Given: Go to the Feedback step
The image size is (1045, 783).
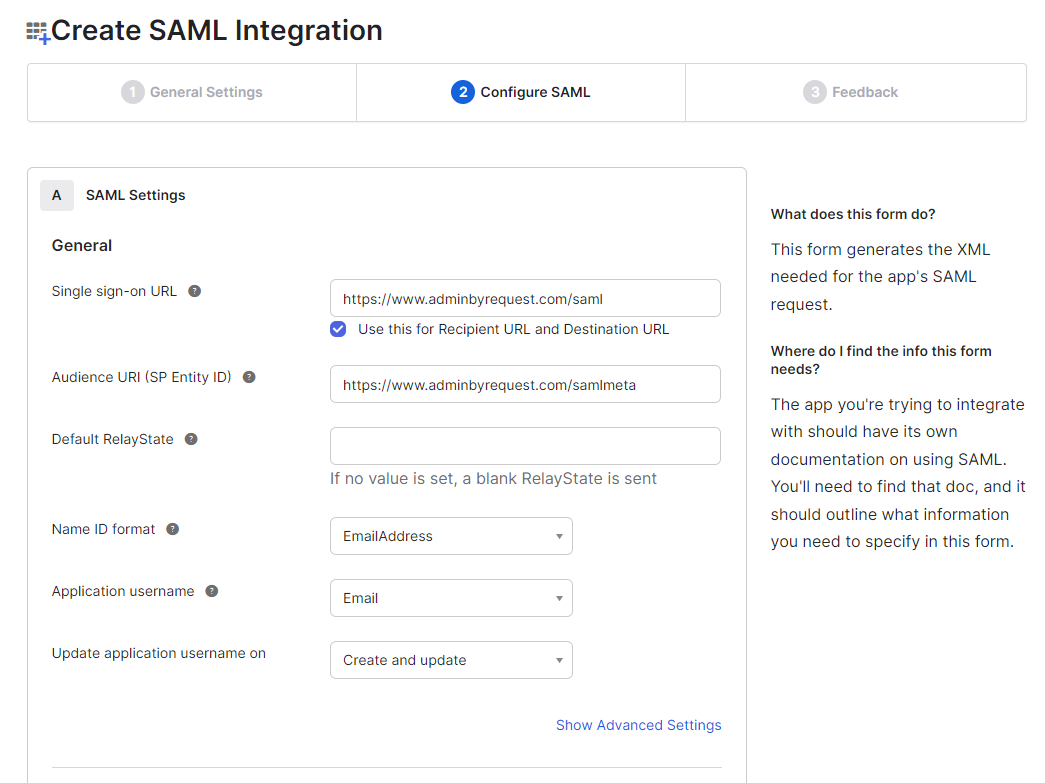Looking at the screenshot, I should coord(856,93).
